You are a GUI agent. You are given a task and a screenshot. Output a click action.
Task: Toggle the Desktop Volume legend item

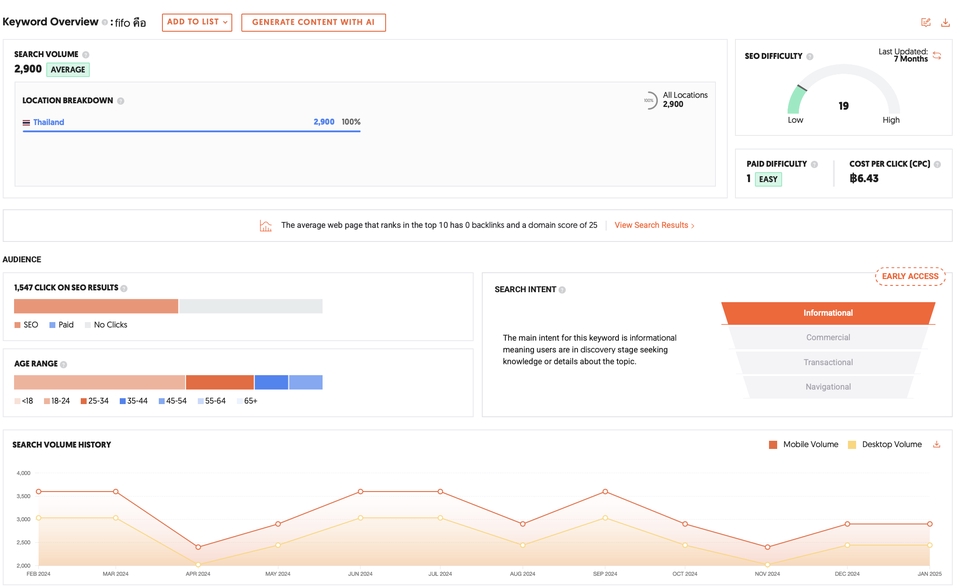click(x=885, y=445)
